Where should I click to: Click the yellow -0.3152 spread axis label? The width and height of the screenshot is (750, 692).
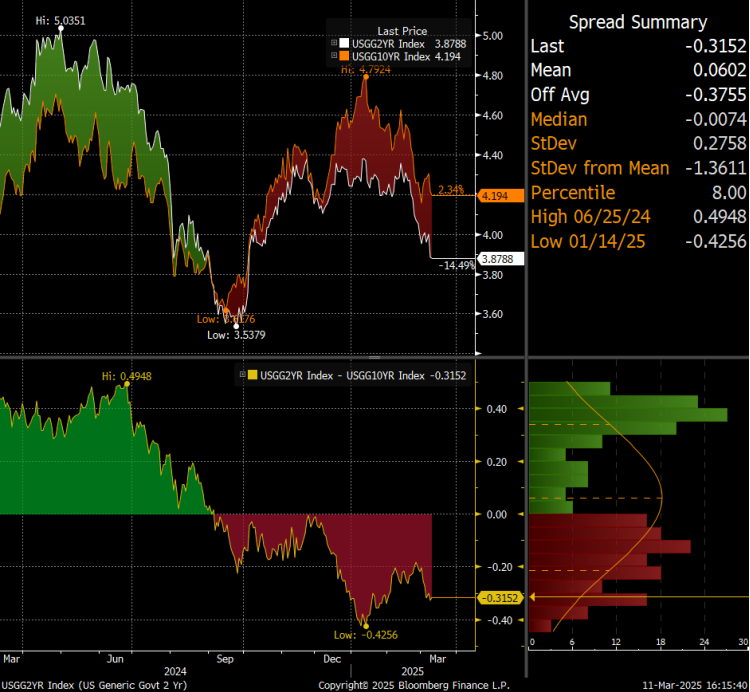click(497, 598)
